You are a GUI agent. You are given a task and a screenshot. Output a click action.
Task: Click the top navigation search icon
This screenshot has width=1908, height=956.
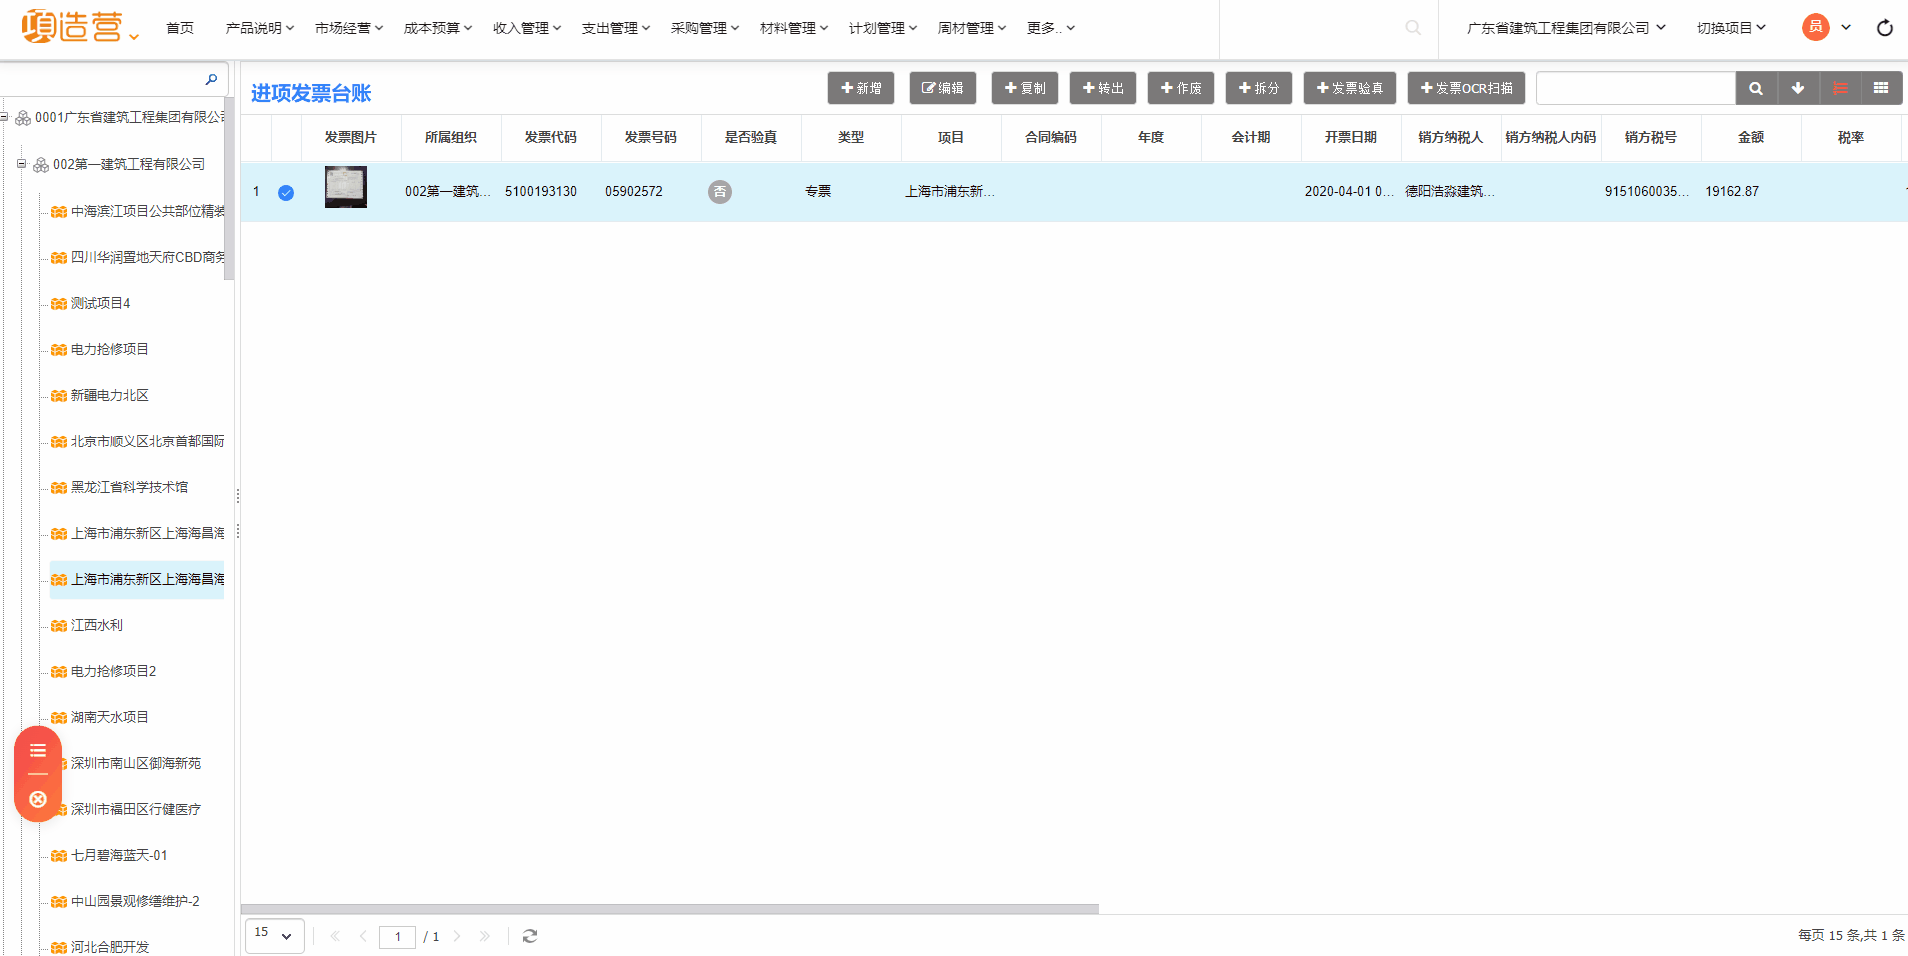coord(1413,28)
